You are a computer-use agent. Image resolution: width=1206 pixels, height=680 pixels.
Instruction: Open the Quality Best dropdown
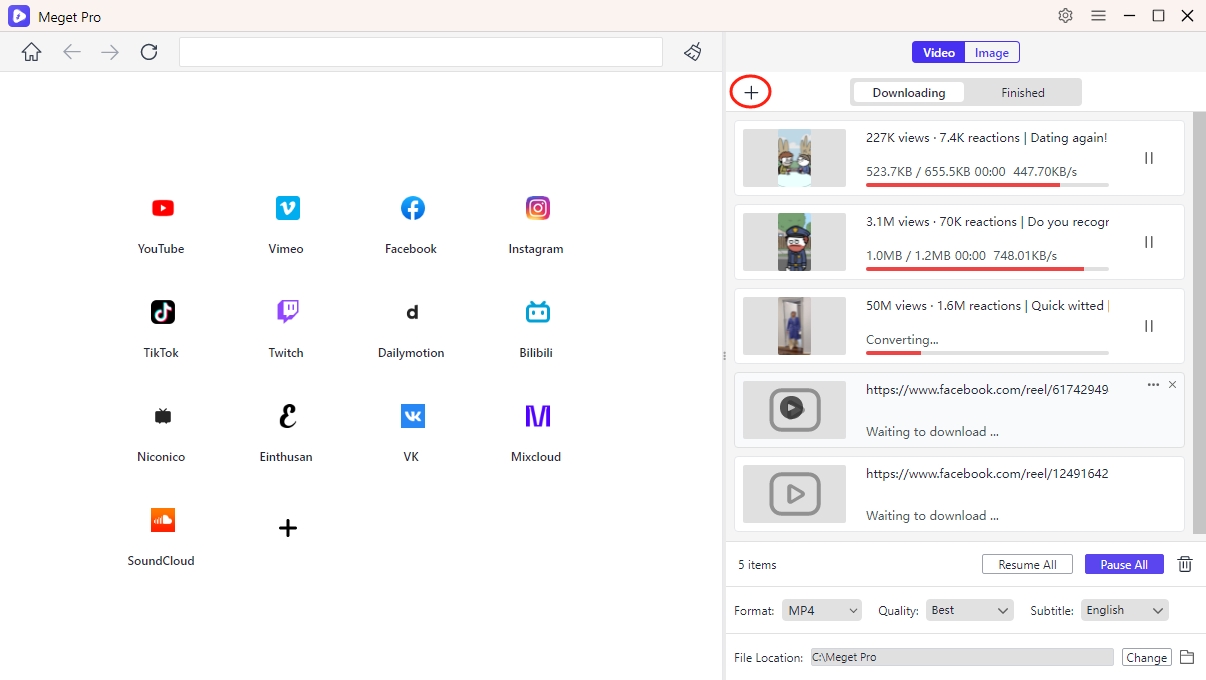tap(970, 610)
